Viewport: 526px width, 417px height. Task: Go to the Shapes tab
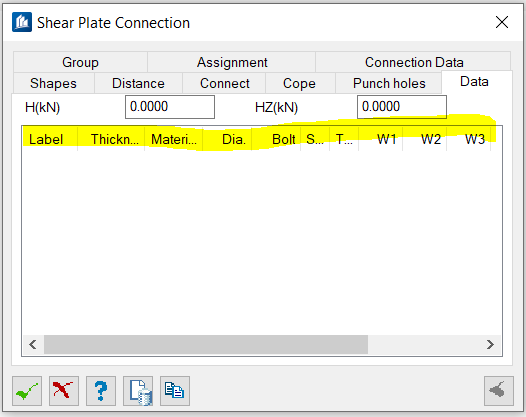pos(53,83)
